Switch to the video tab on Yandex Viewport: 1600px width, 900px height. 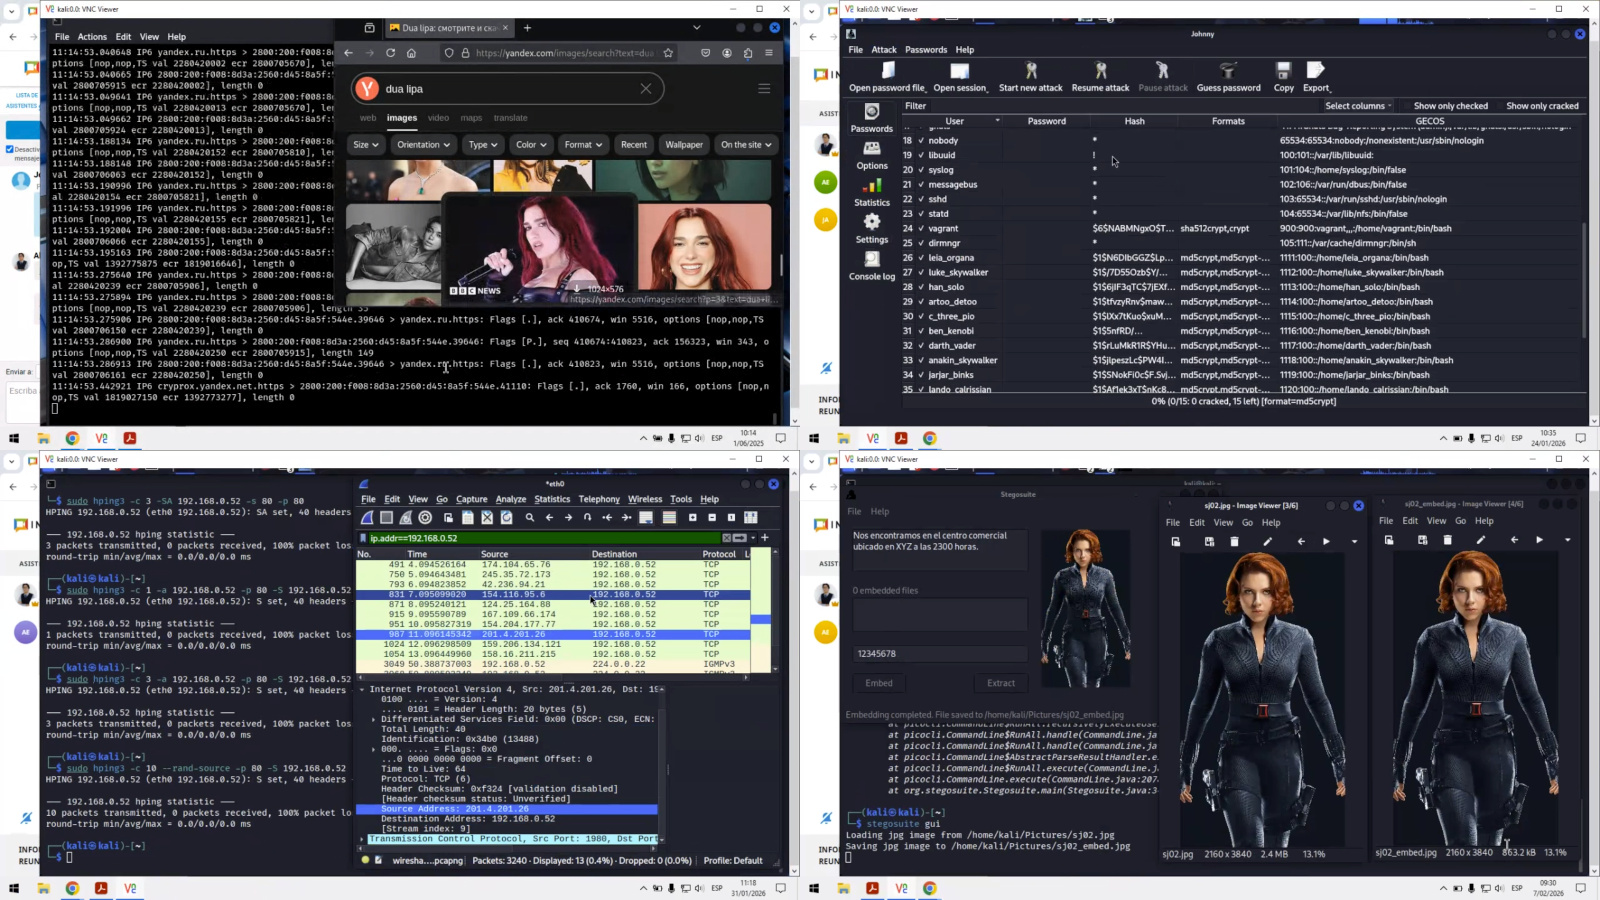(438, 118)
